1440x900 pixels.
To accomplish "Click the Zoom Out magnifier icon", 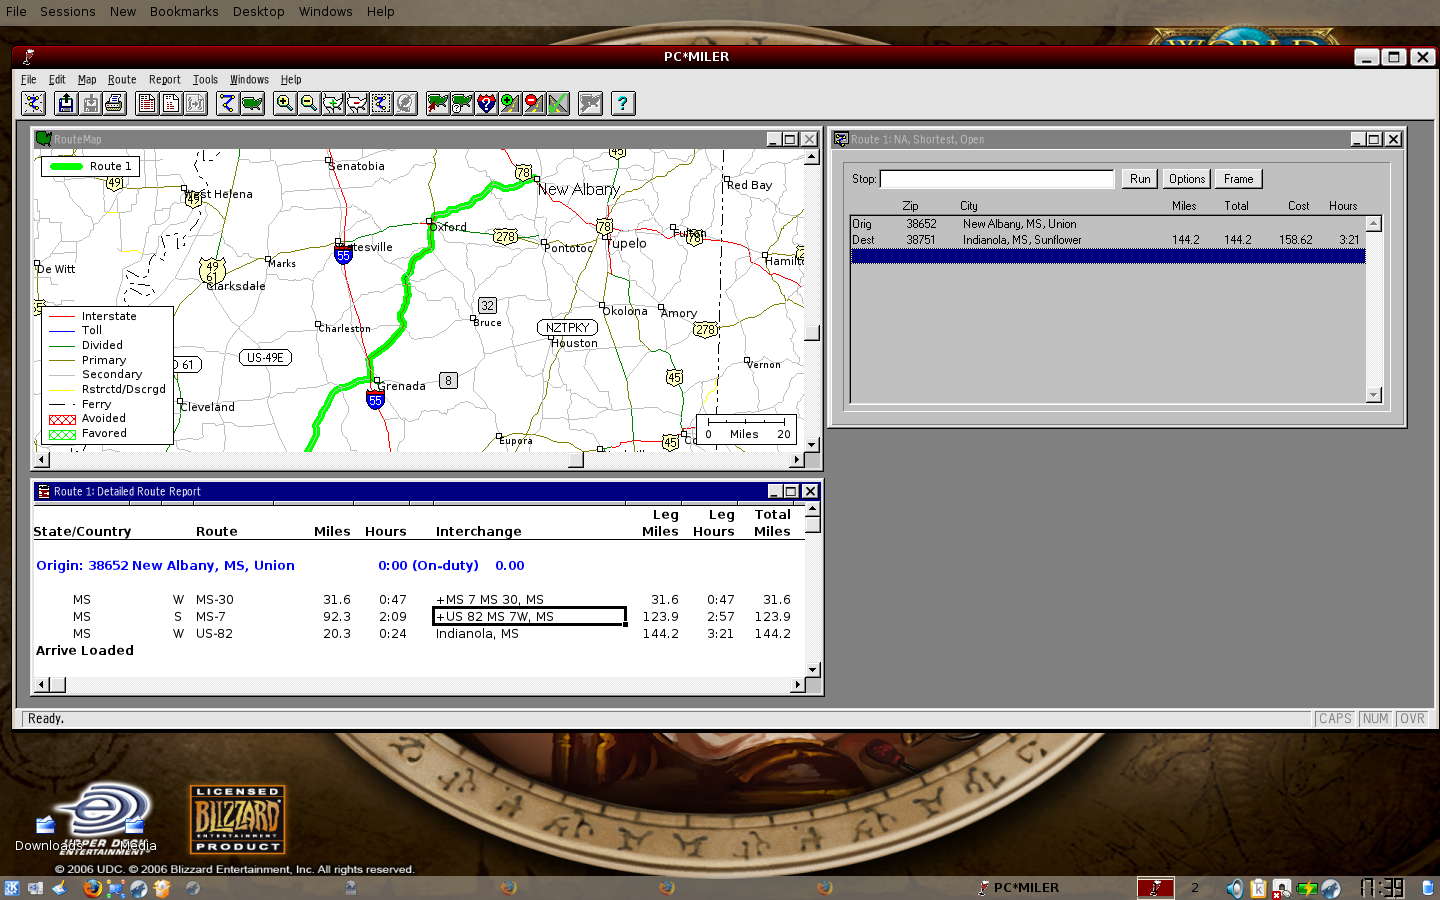I will click(x=309, y=103).
